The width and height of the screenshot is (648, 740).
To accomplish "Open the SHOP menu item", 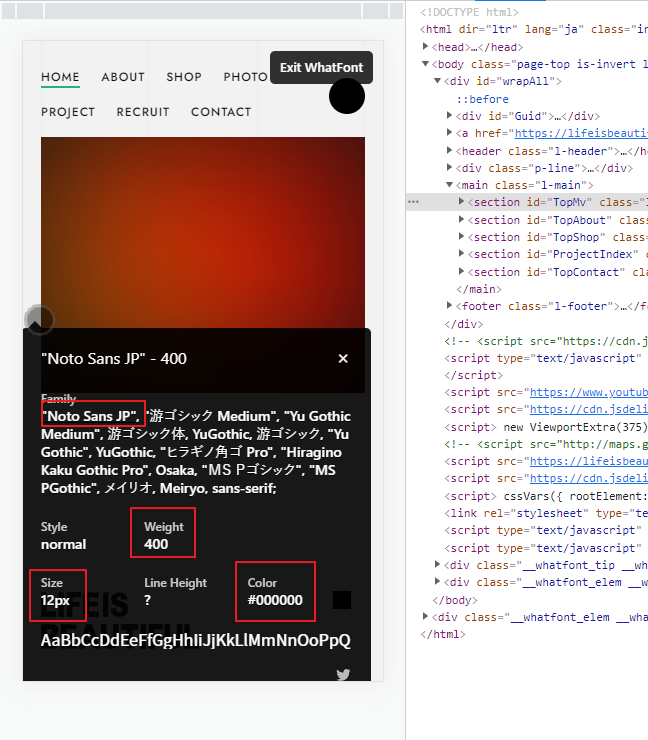I will [184, 77].
